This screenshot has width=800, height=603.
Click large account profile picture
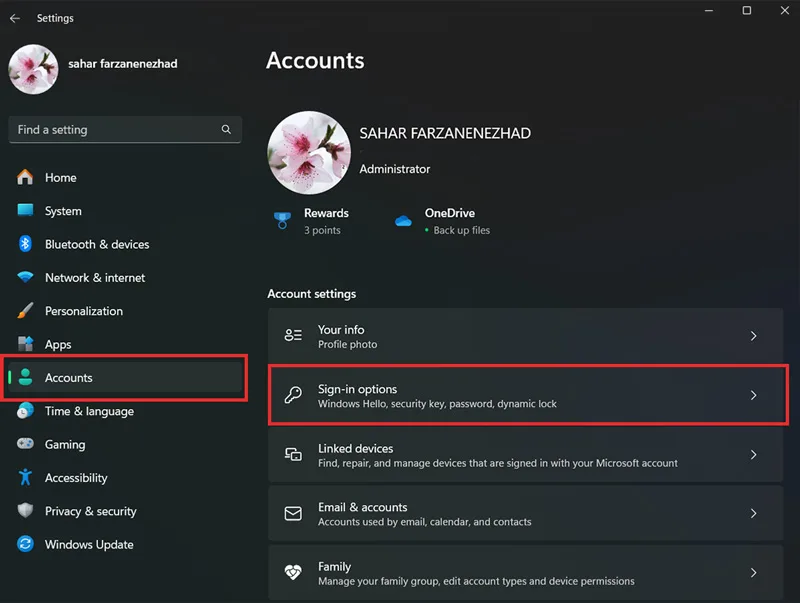[x=309, y=153]
